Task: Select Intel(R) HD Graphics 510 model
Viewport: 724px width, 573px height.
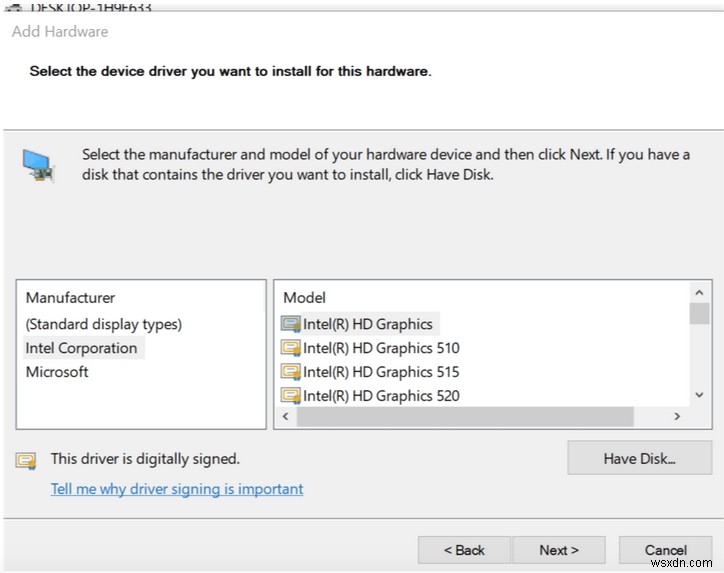Action: click(x=381, y=348)
